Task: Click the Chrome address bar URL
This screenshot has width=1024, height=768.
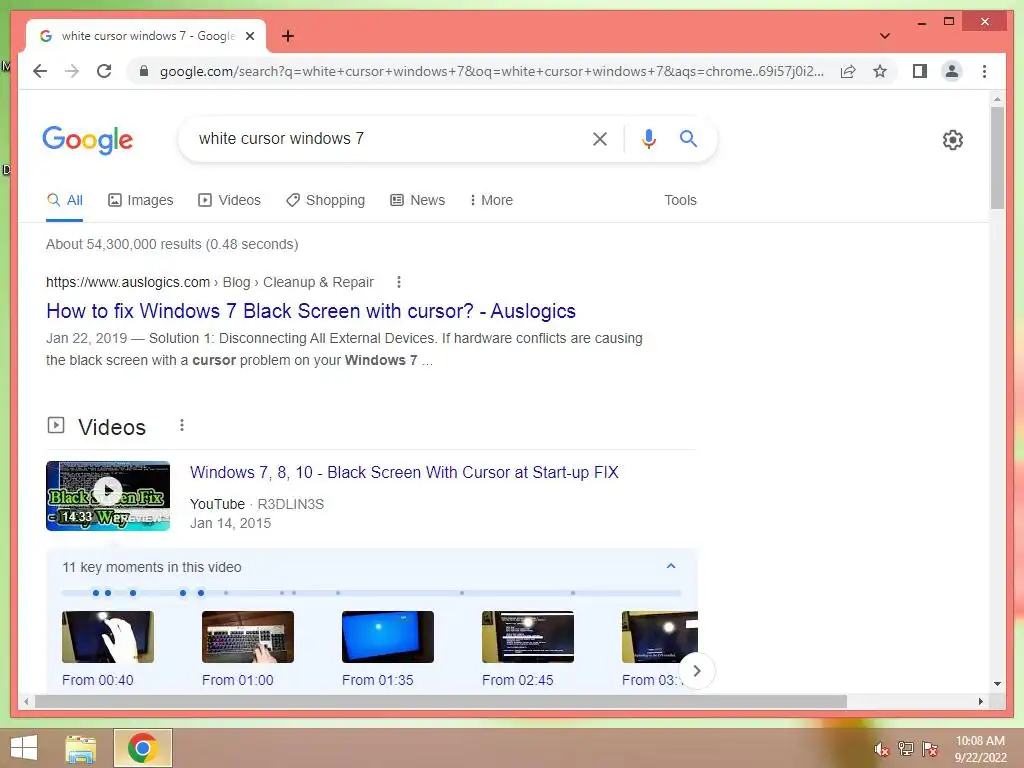Action: tap(491, 71)
